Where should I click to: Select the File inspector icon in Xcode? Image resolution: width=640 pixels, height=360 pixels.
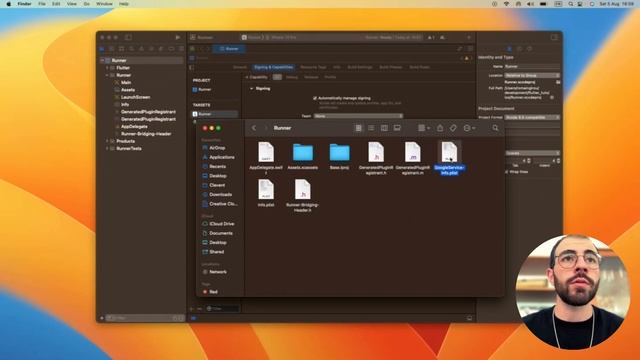click(509, 49)
